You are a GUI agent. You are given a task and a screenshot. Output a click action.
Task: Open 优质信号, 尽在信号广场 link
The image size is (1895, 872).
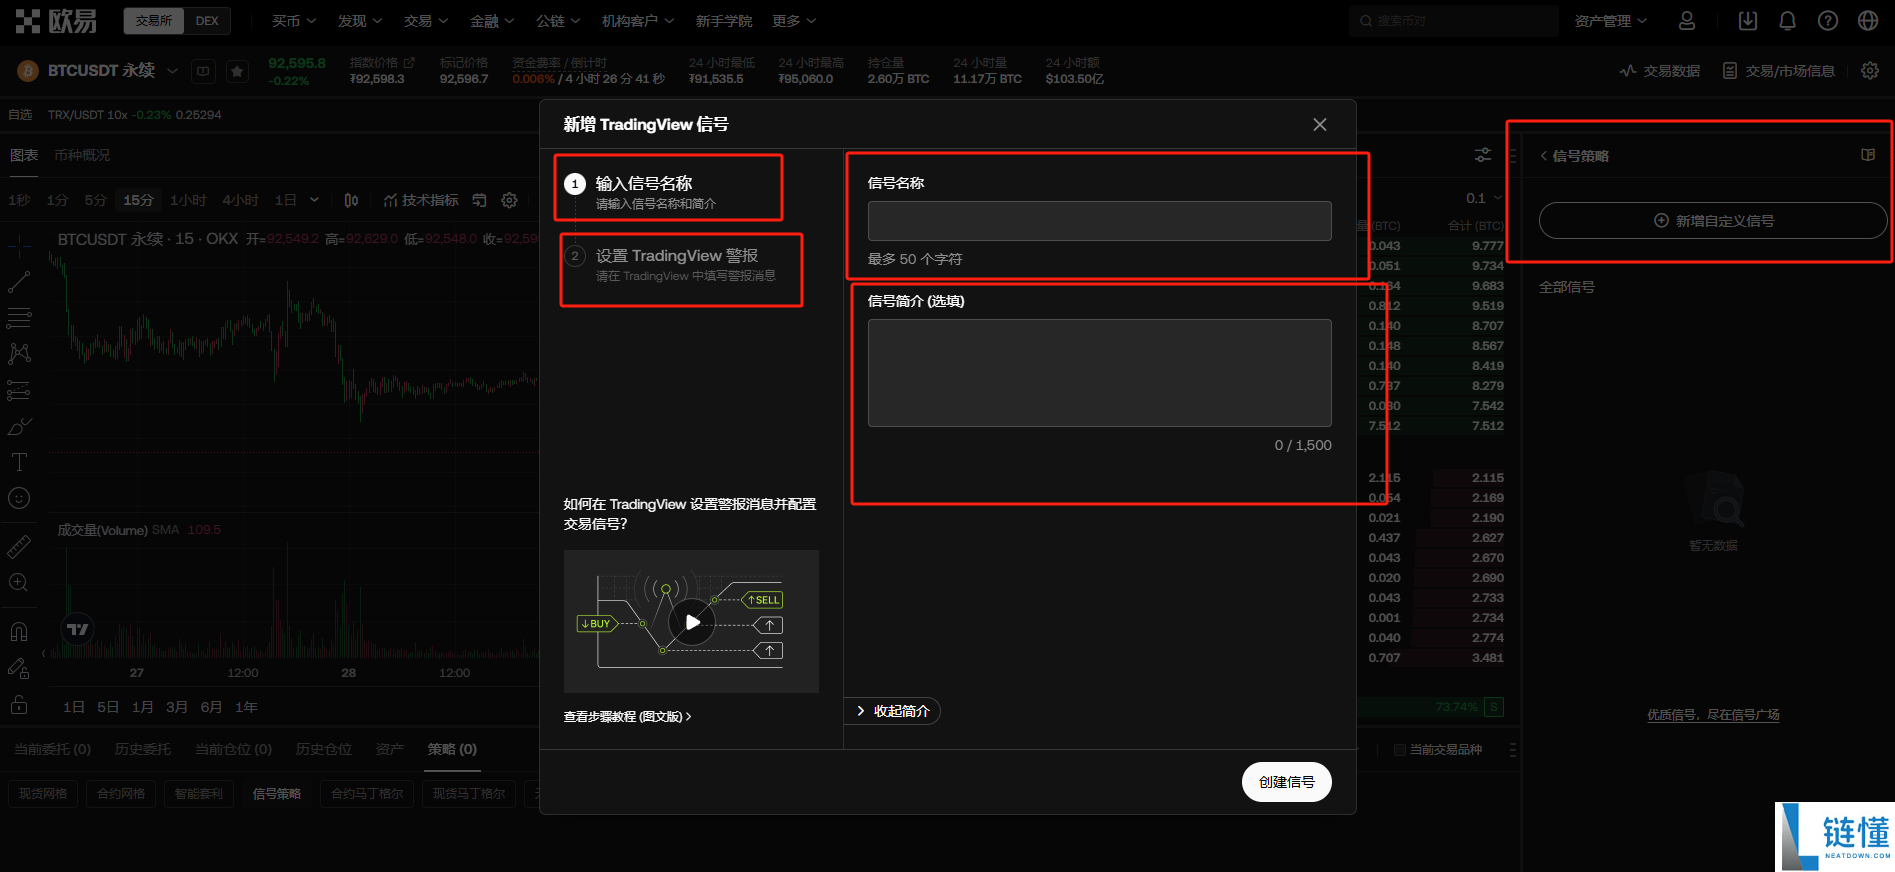click(x=1713, y=715)
